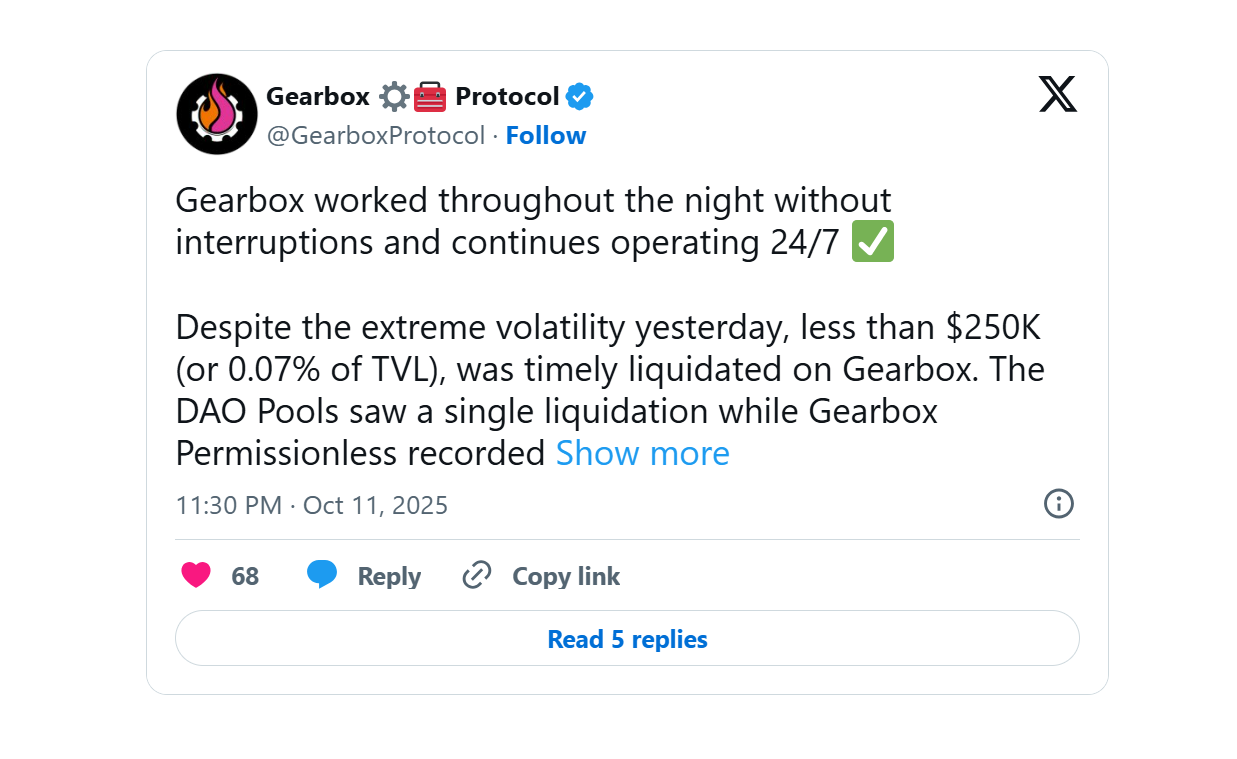Open the tweet info circle icon
The width and height of the screenshot is (1237, 759).
coord(1058,504)
